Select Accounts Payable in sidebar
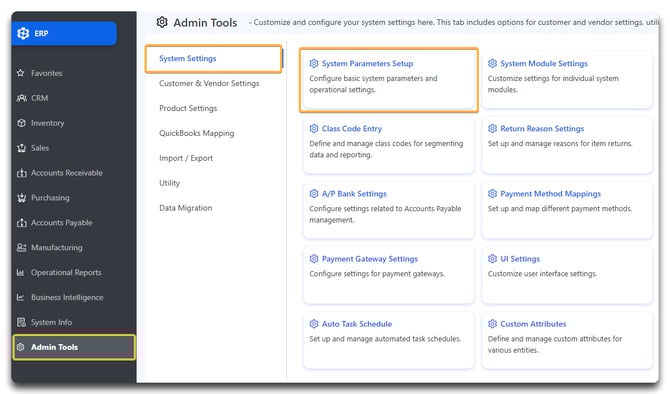Image resolution: width=670 pixels, height=394 pixels. click(62, 223)
